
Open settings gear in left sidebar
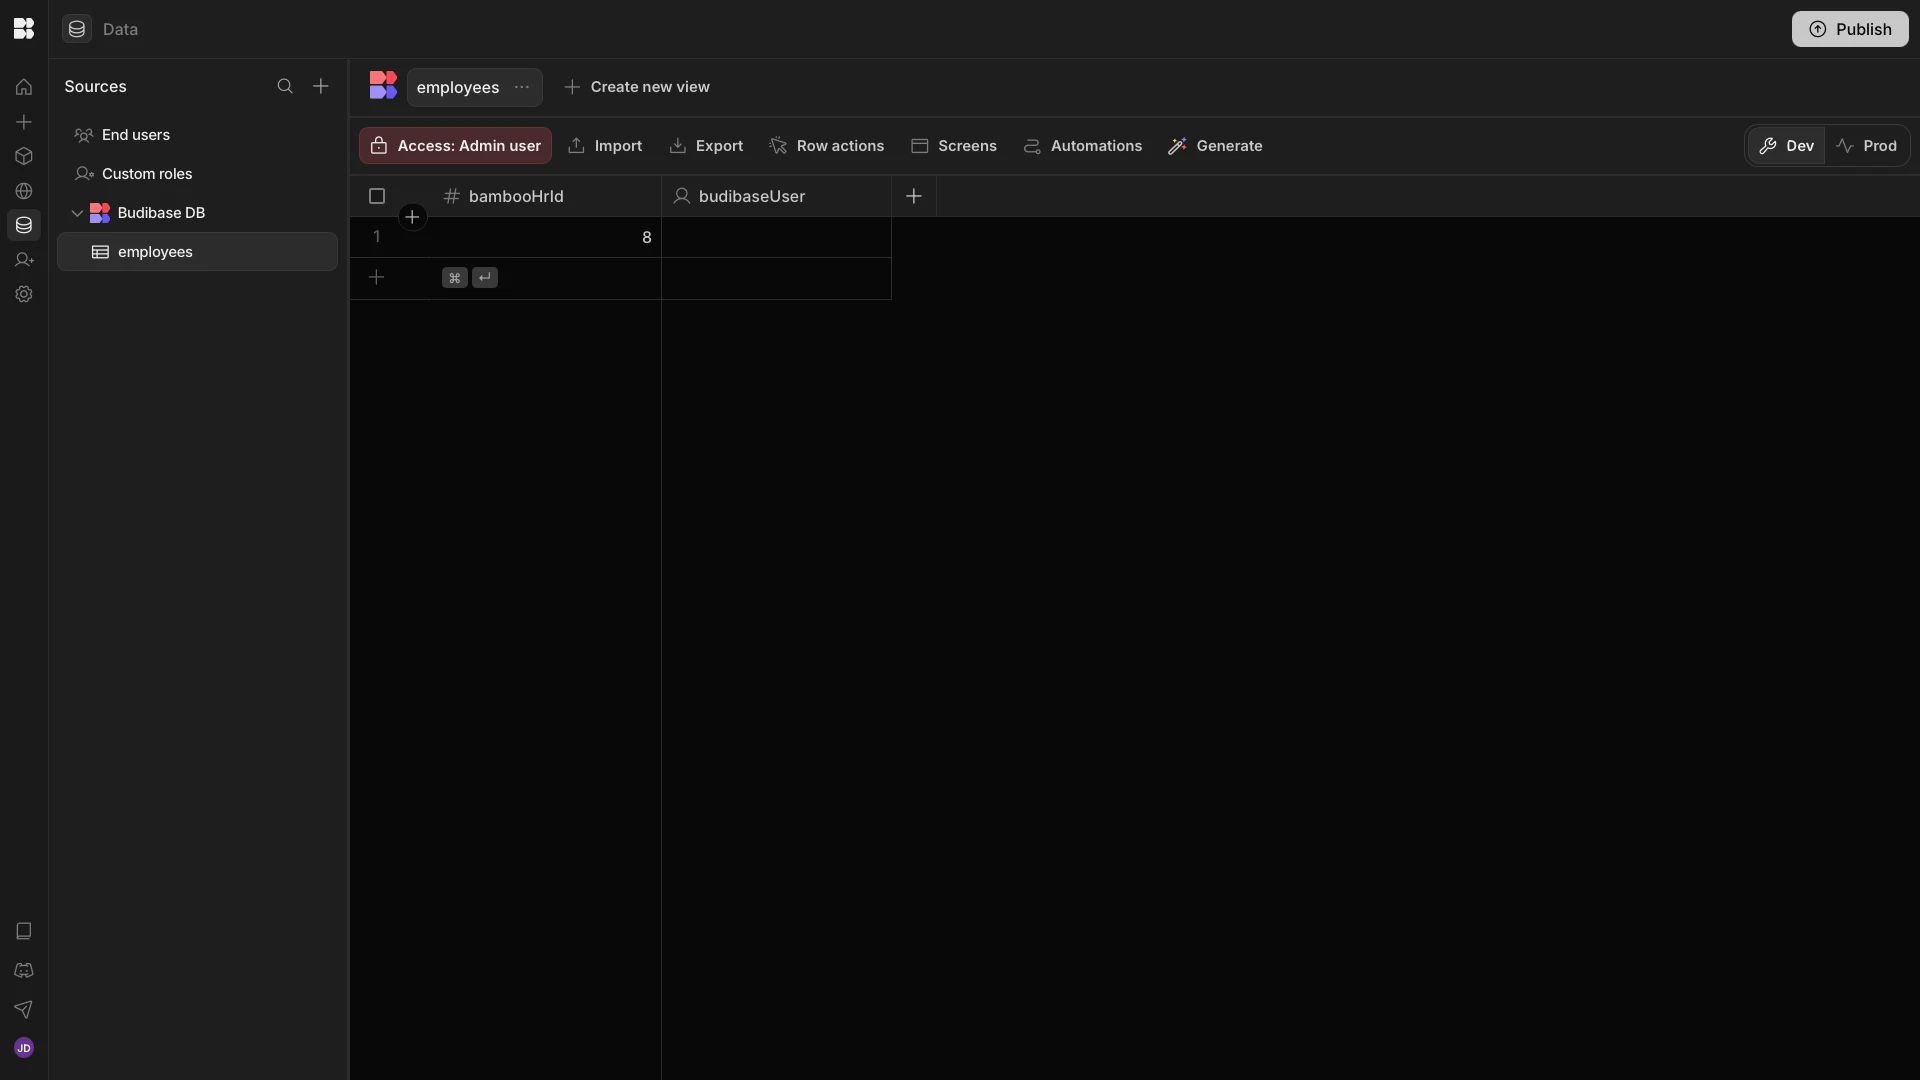click(24, 295)
